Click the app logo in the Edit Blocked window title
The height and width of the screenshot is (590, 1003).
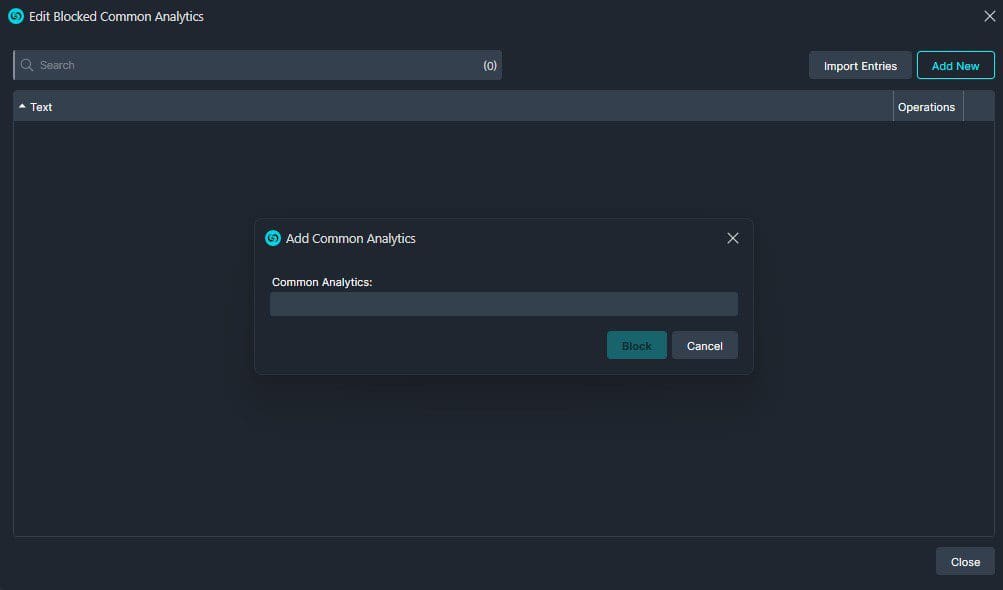tap(16, 16)
